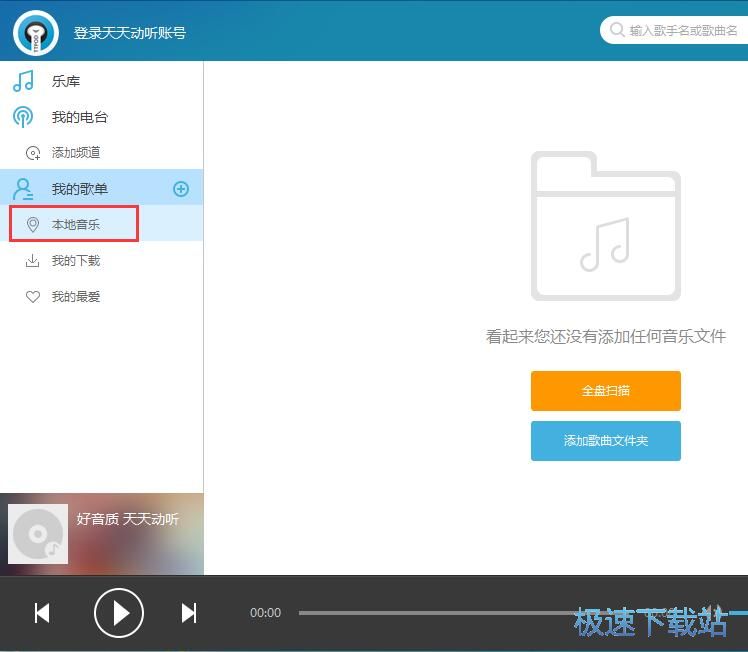Click the download tray icon beside 我的下载
748x652 pixels.
32,260
